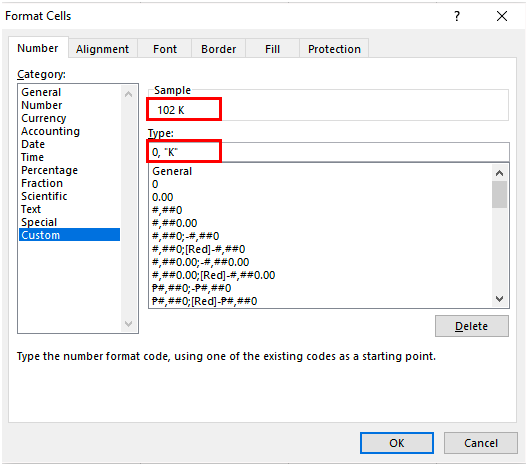Click category list scroll up arrow
Screen dimensions: 527x464
[x=128, y=94]
